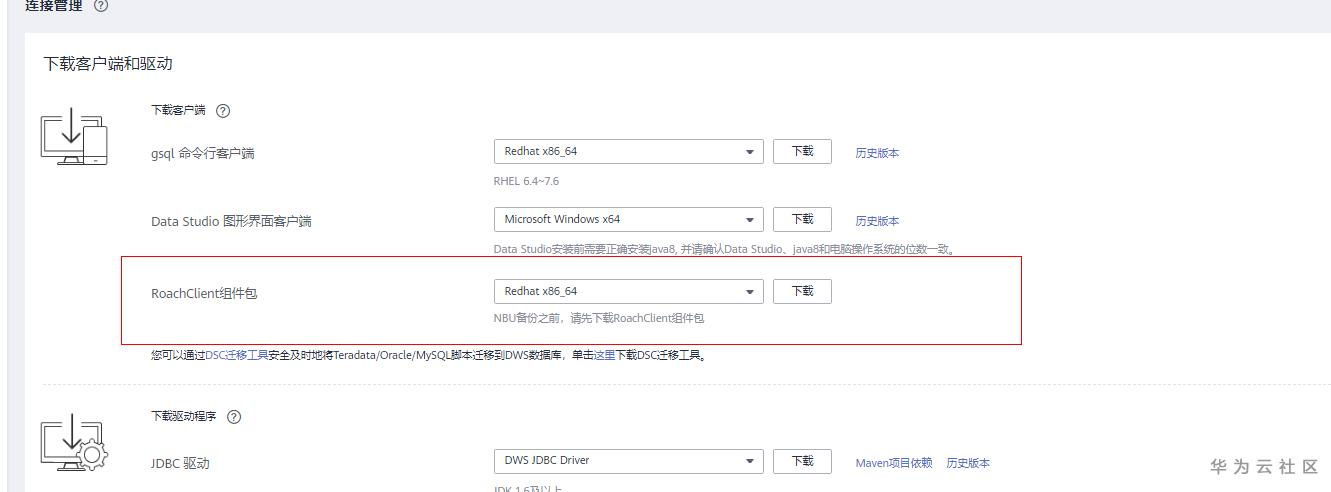Open 历史版本 link for Data Studio
1331x492 pixels.
coord(877,221)
